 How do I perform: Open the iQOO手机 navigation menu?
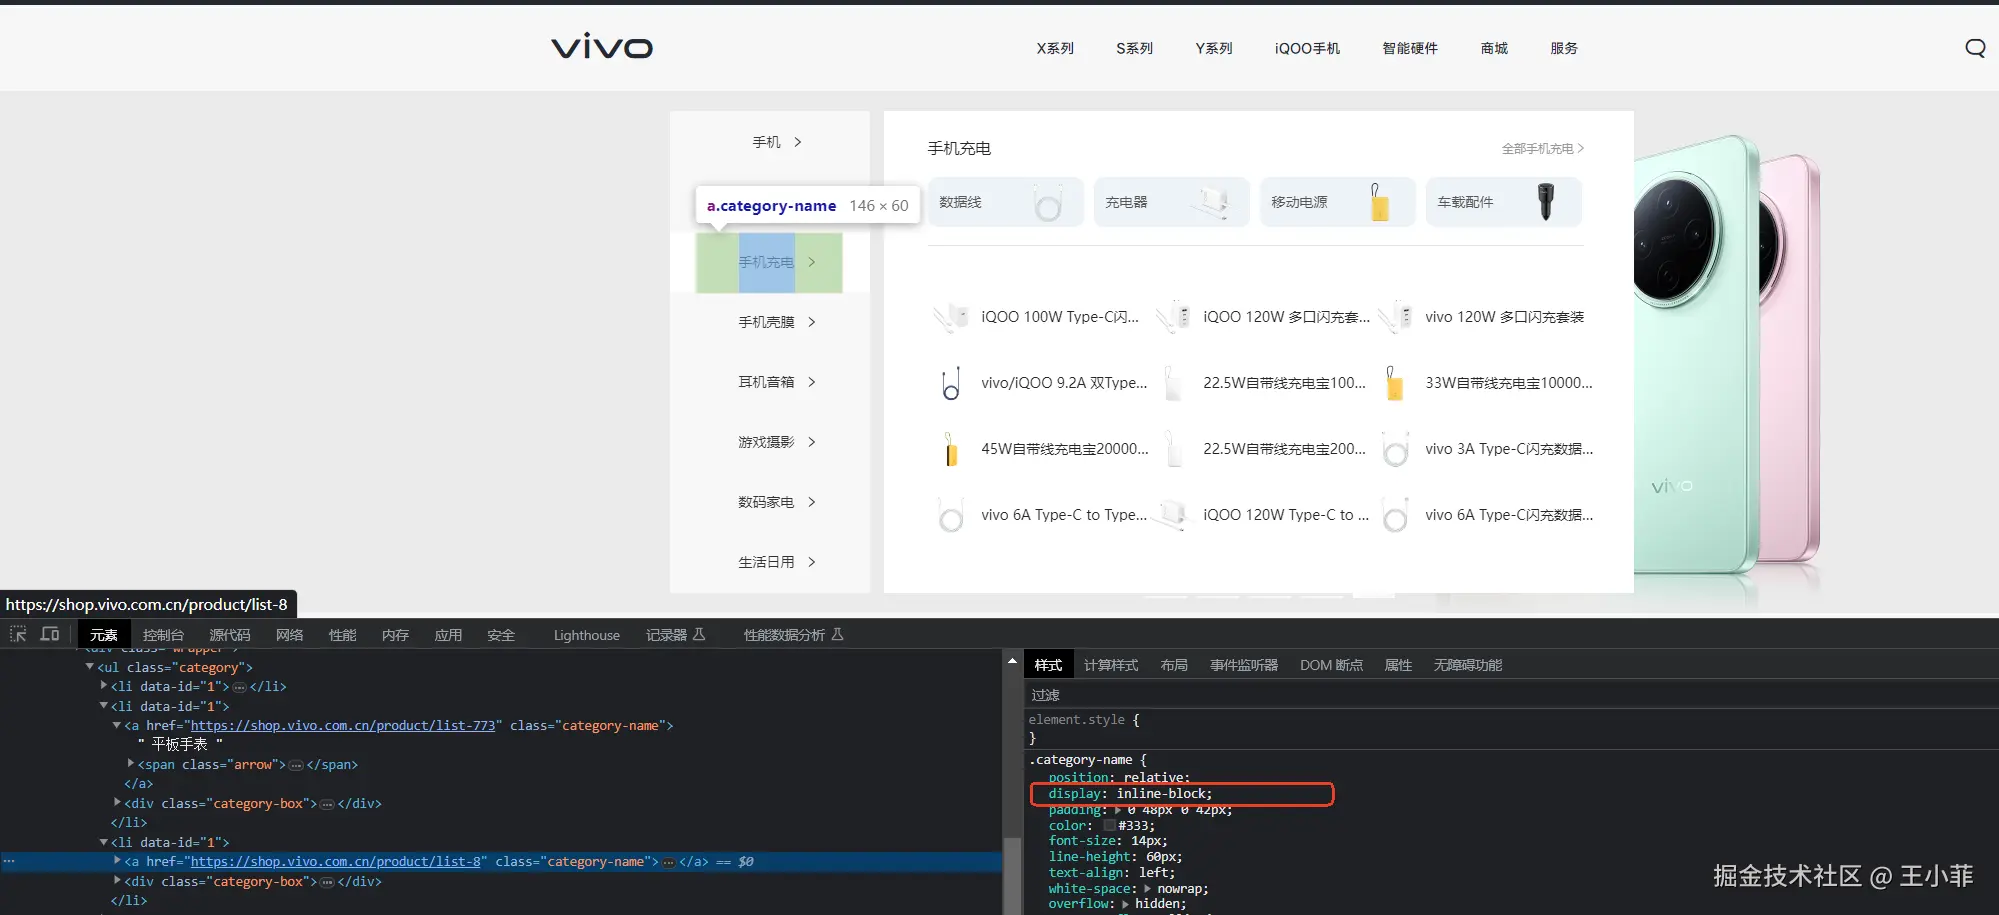(1307, 48)
